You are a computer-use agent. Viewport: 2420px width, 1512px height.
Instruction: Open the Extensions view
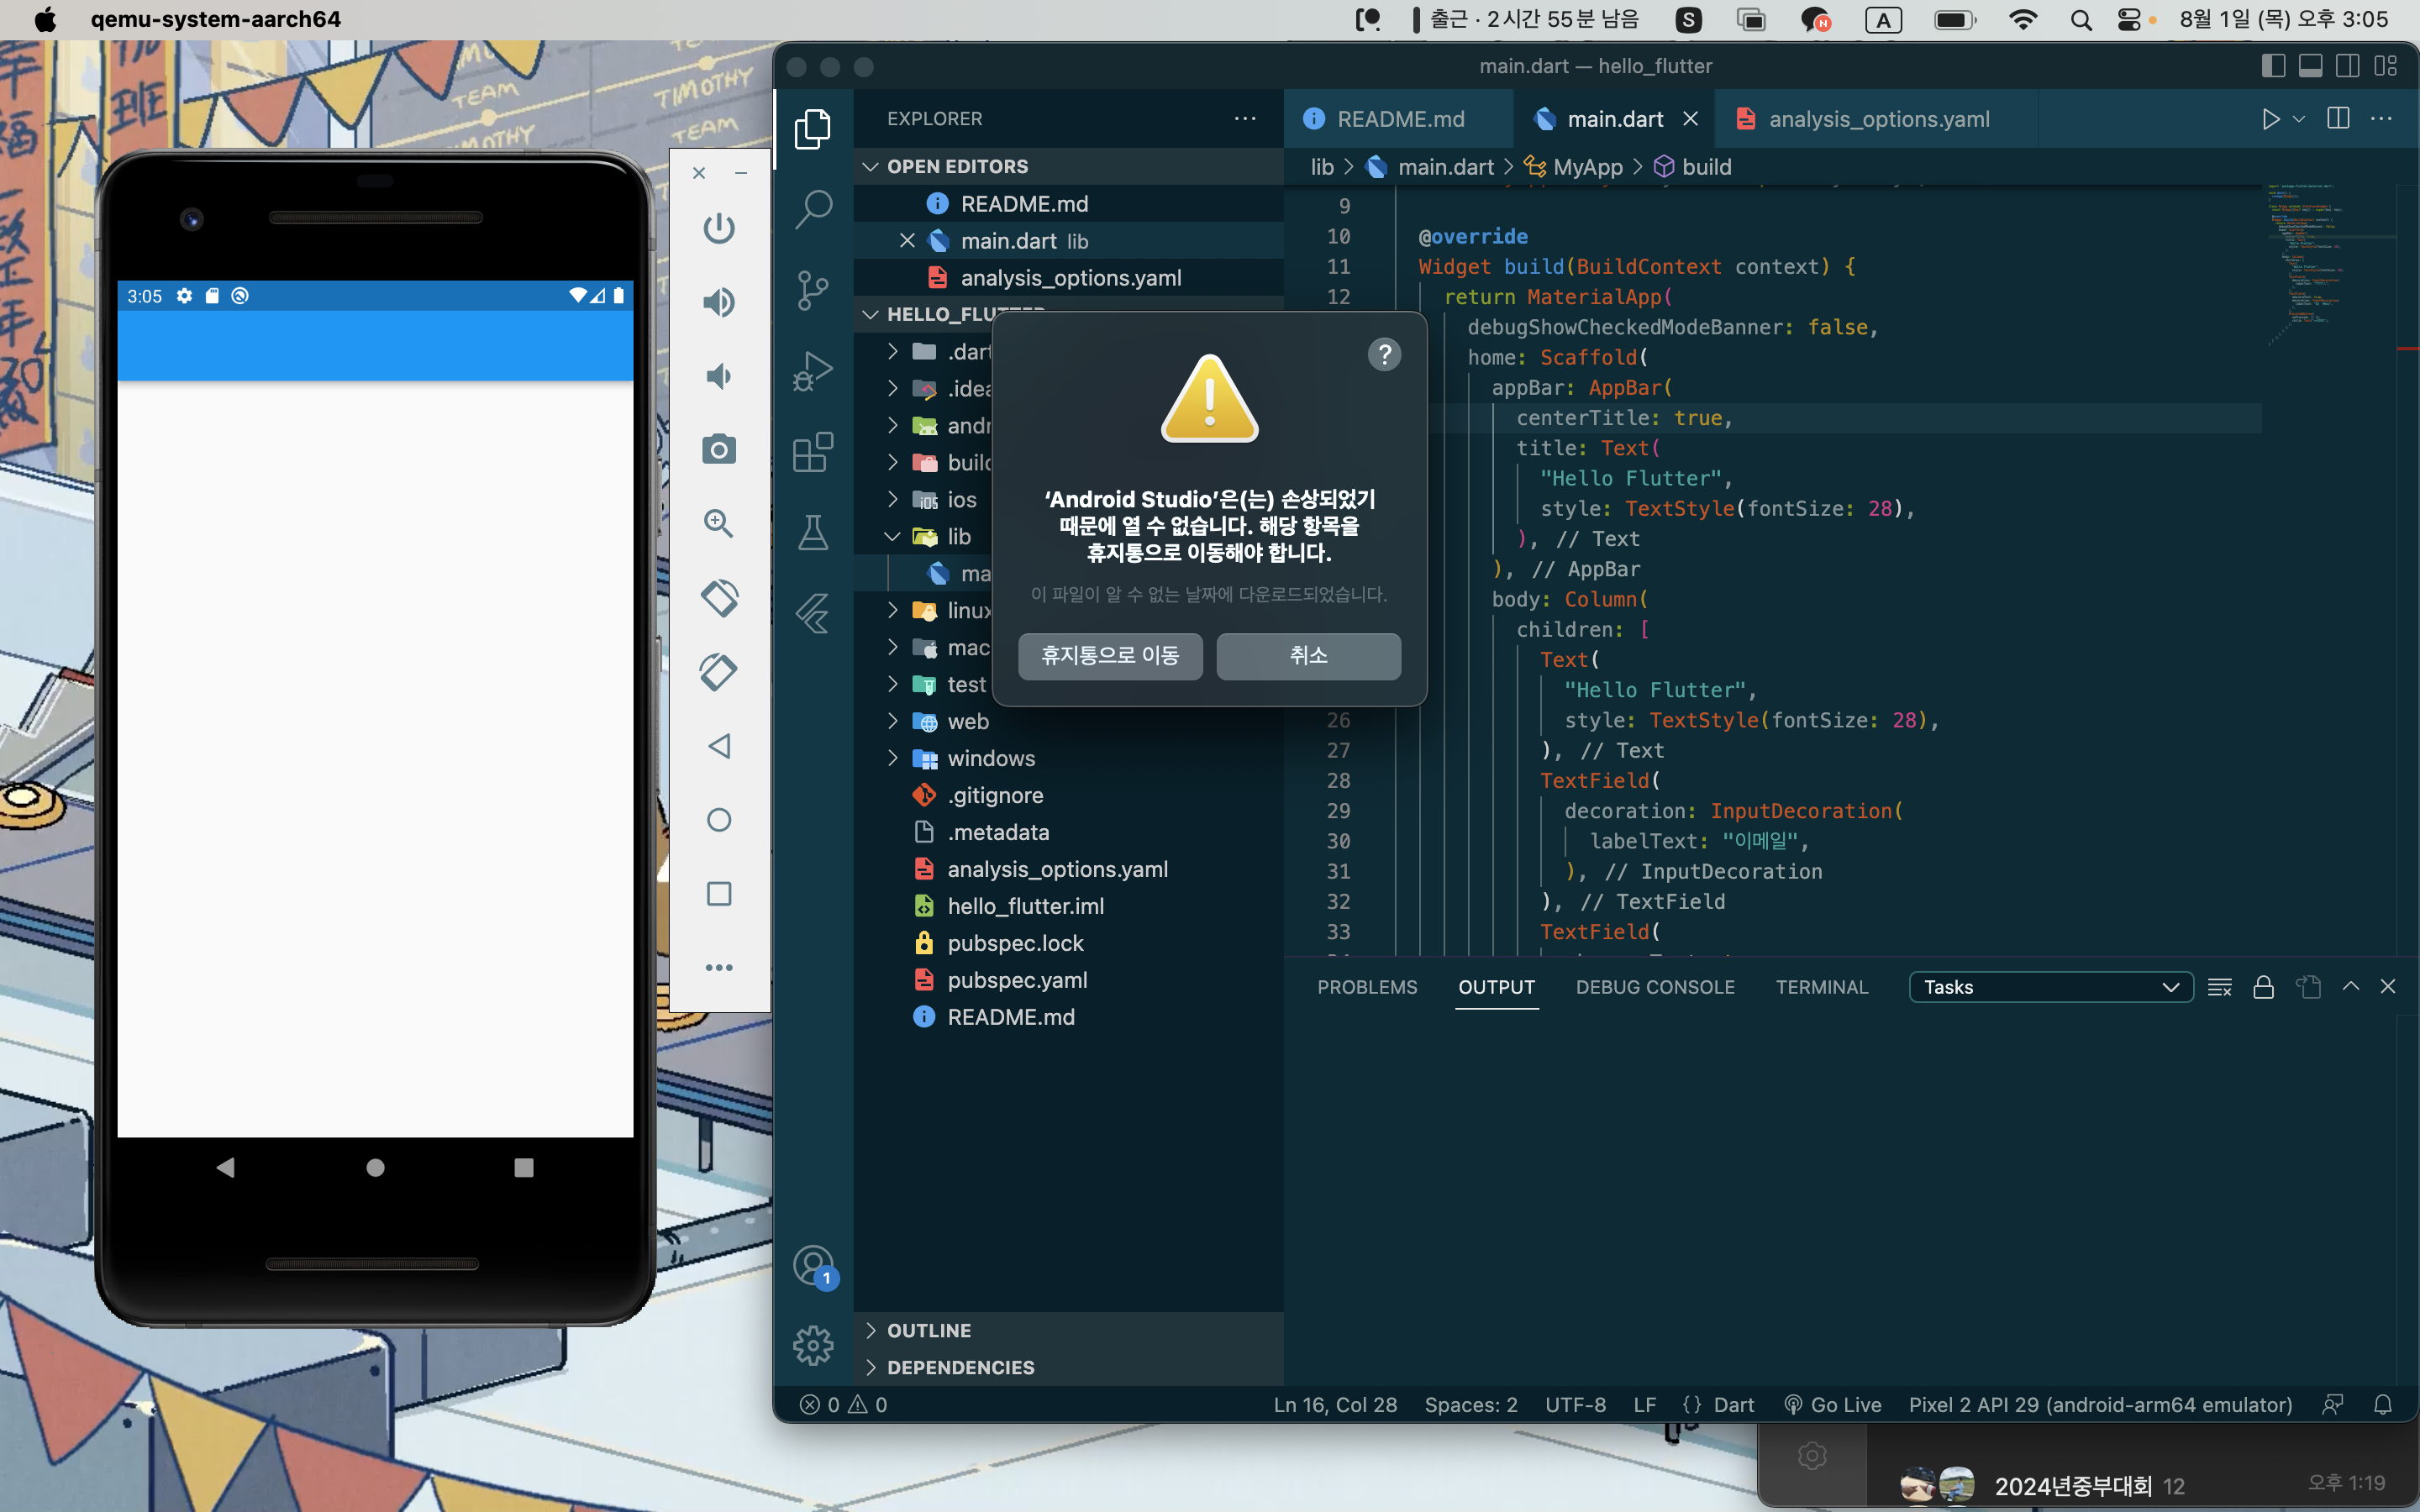pyautogui.click(x=813, y=452)
